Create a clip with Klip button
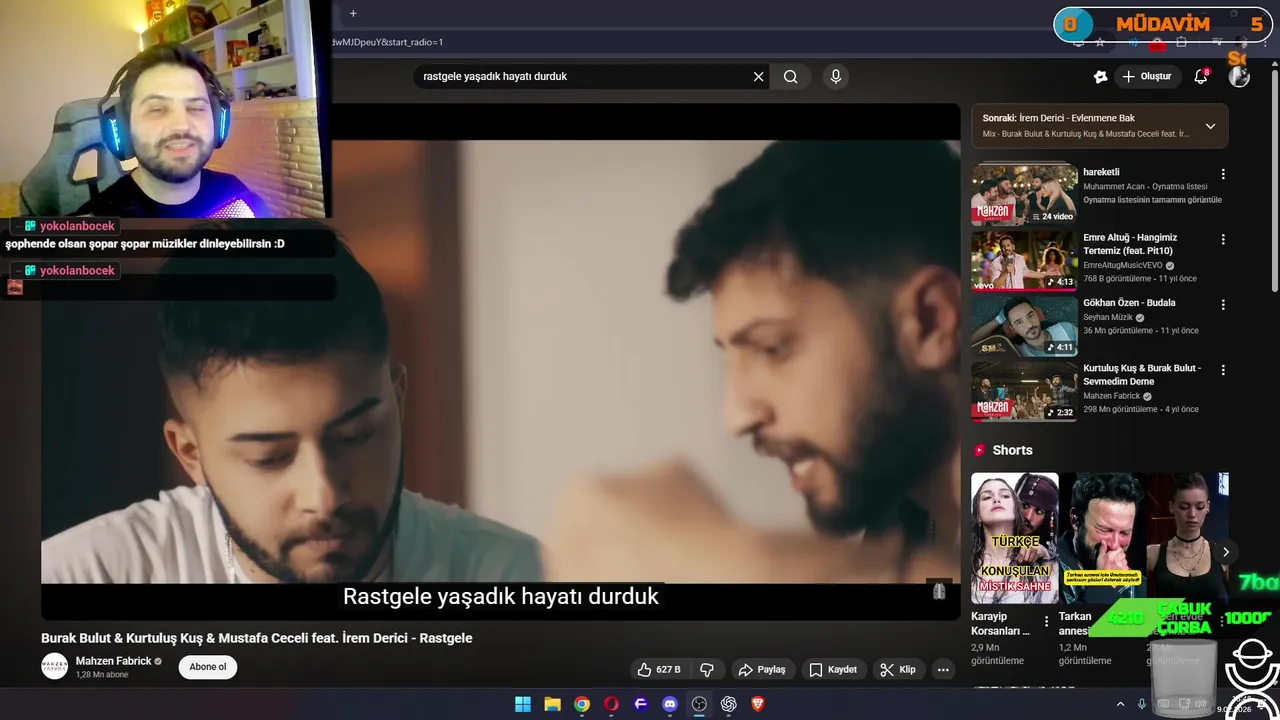 898,670
